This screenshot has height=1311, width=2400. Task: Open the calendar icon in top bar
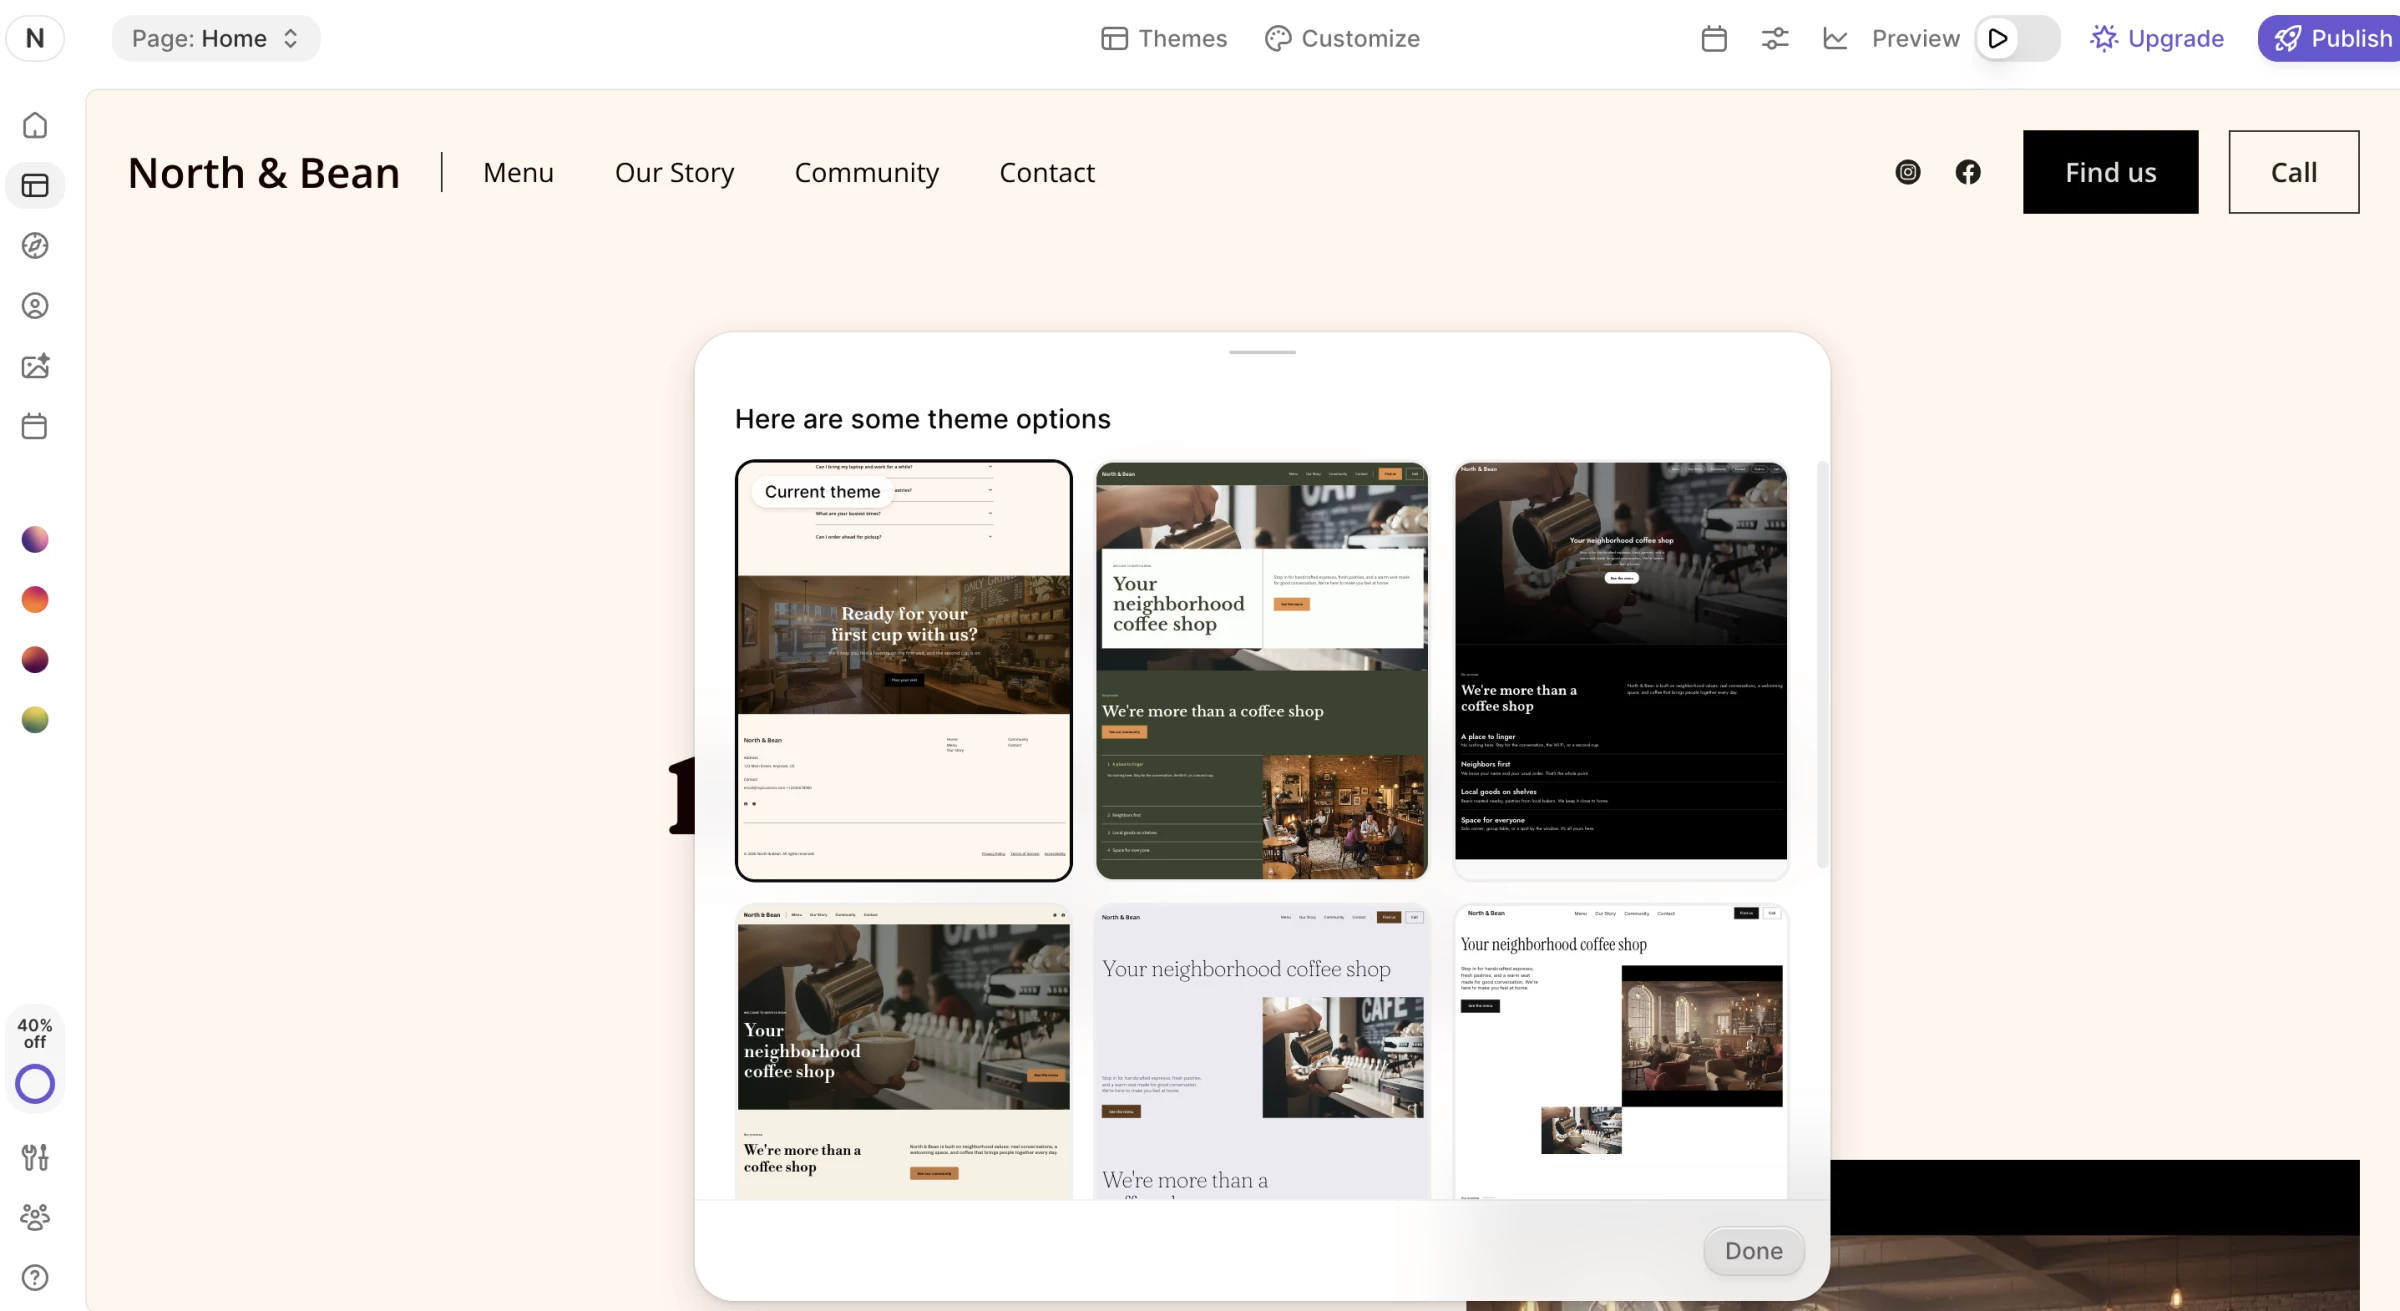pyautogui.click(x=1714, y=38)
